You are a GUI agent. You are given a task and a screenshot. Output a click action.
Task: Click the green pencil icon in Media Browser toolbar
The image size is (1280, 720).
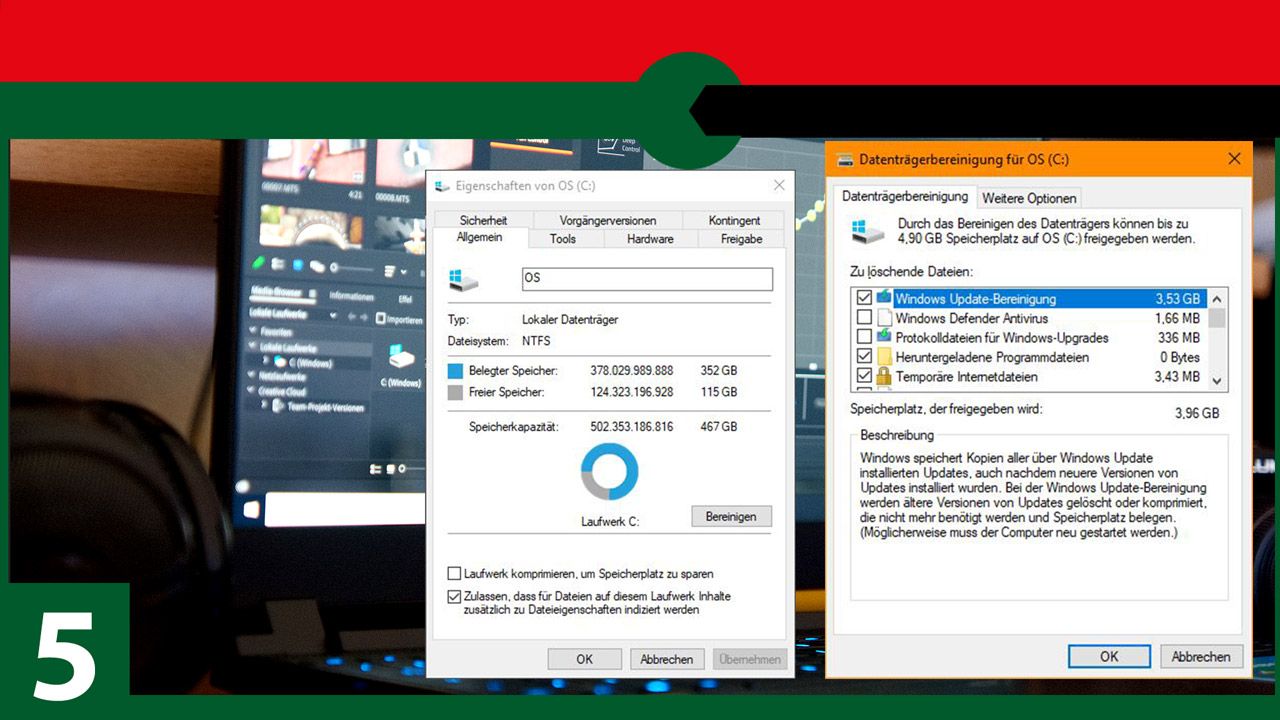[257, 264]
